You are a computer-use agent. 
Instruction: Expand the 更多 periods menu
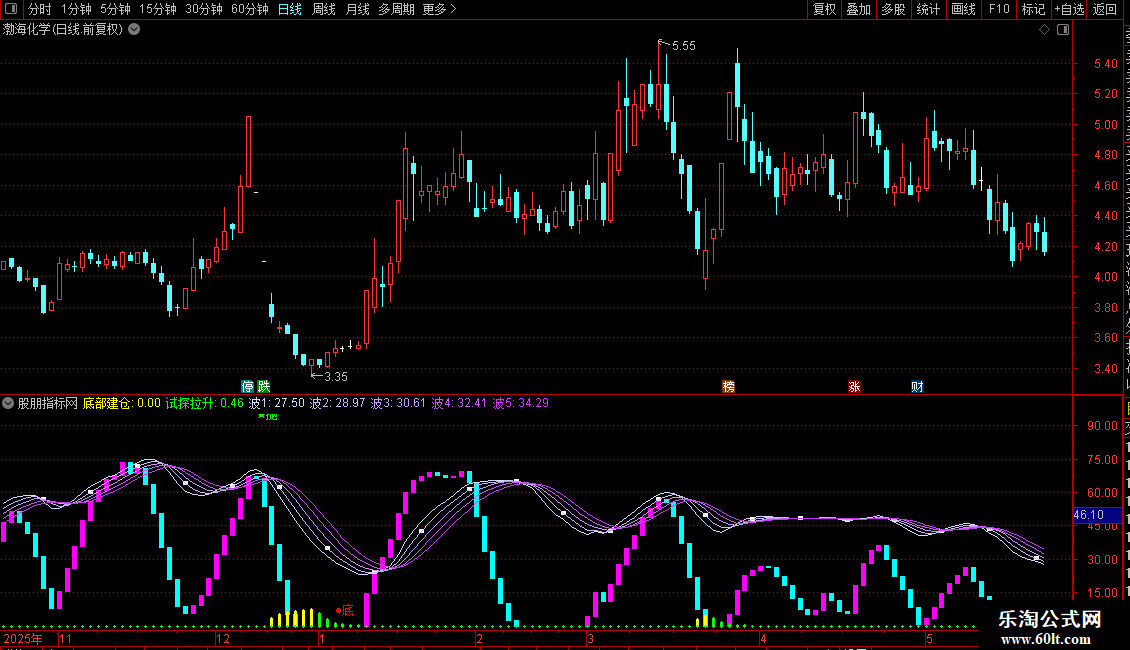pyautogui.click(x=439, y=9)
